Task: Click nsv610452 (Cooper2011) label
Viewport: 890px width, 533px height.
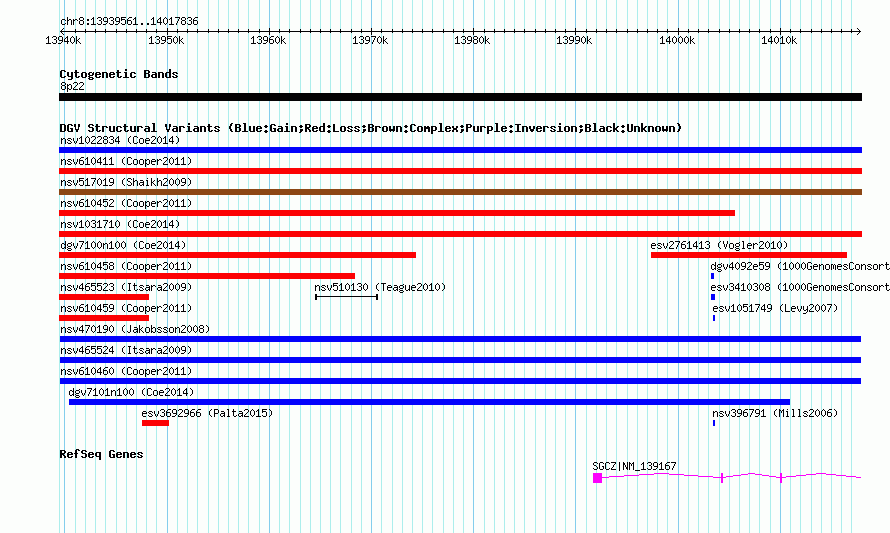Action: point(126,203)
